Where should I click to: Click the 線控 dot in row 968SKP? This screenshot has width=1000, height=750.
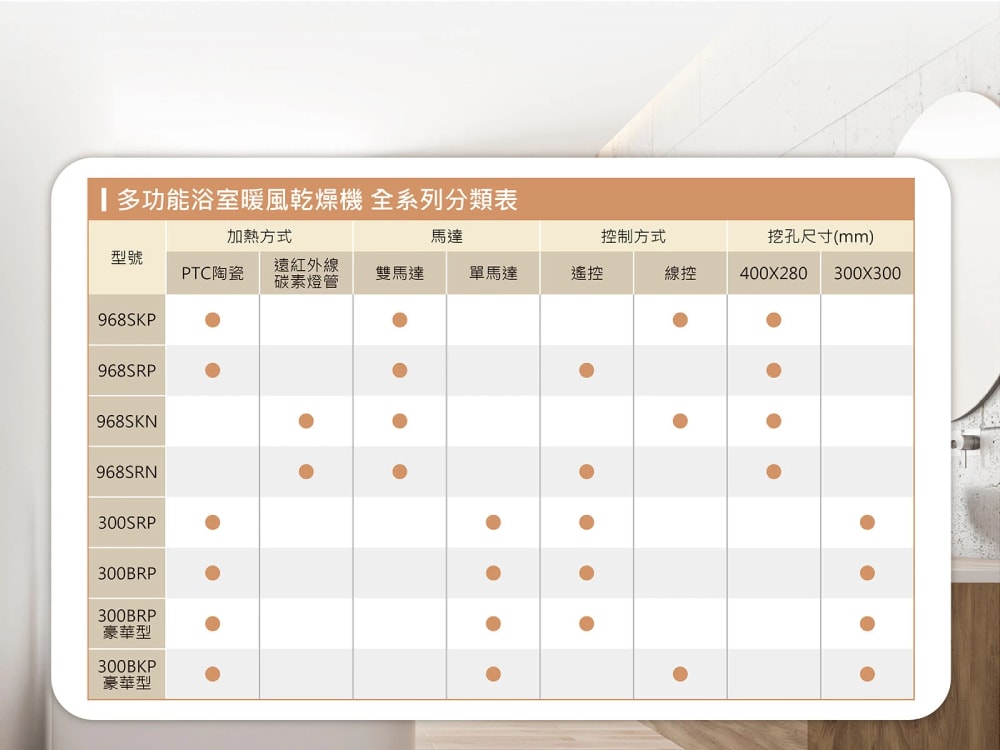[x=680, y=320]
